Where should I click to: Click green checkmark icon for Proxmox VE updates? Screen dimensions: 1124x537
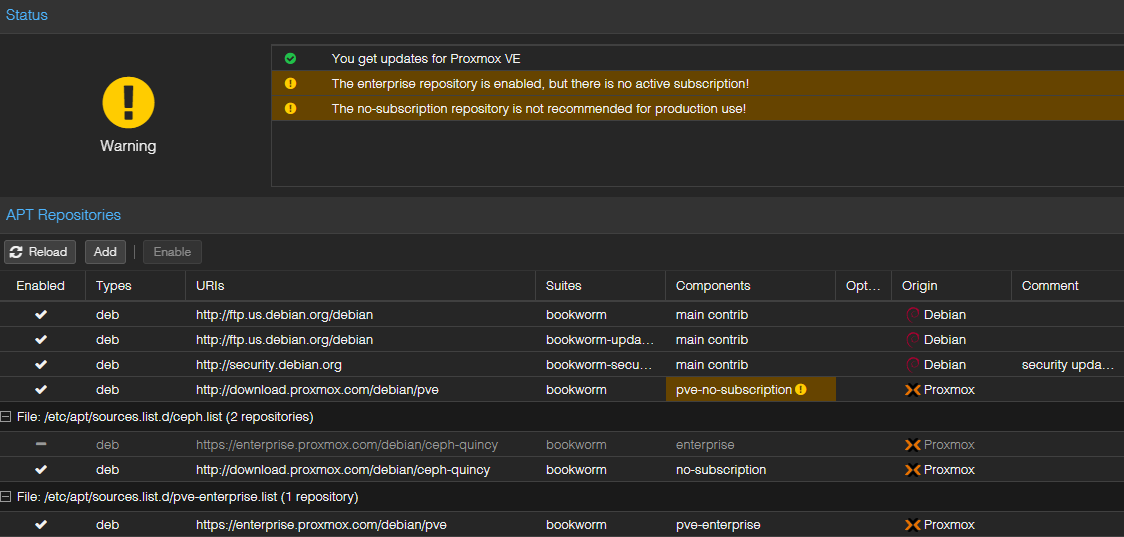tap(290, 59)
